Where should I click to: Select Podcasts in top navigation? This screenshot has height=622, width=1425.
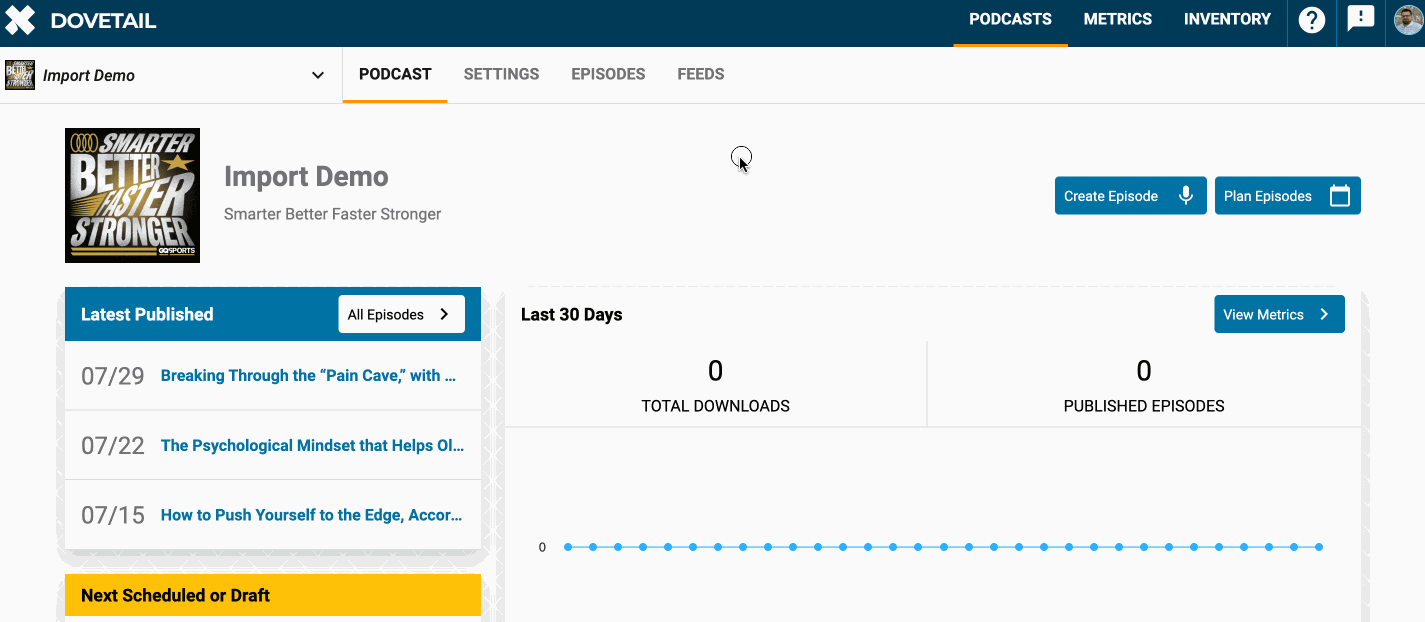coord(1010,20)
